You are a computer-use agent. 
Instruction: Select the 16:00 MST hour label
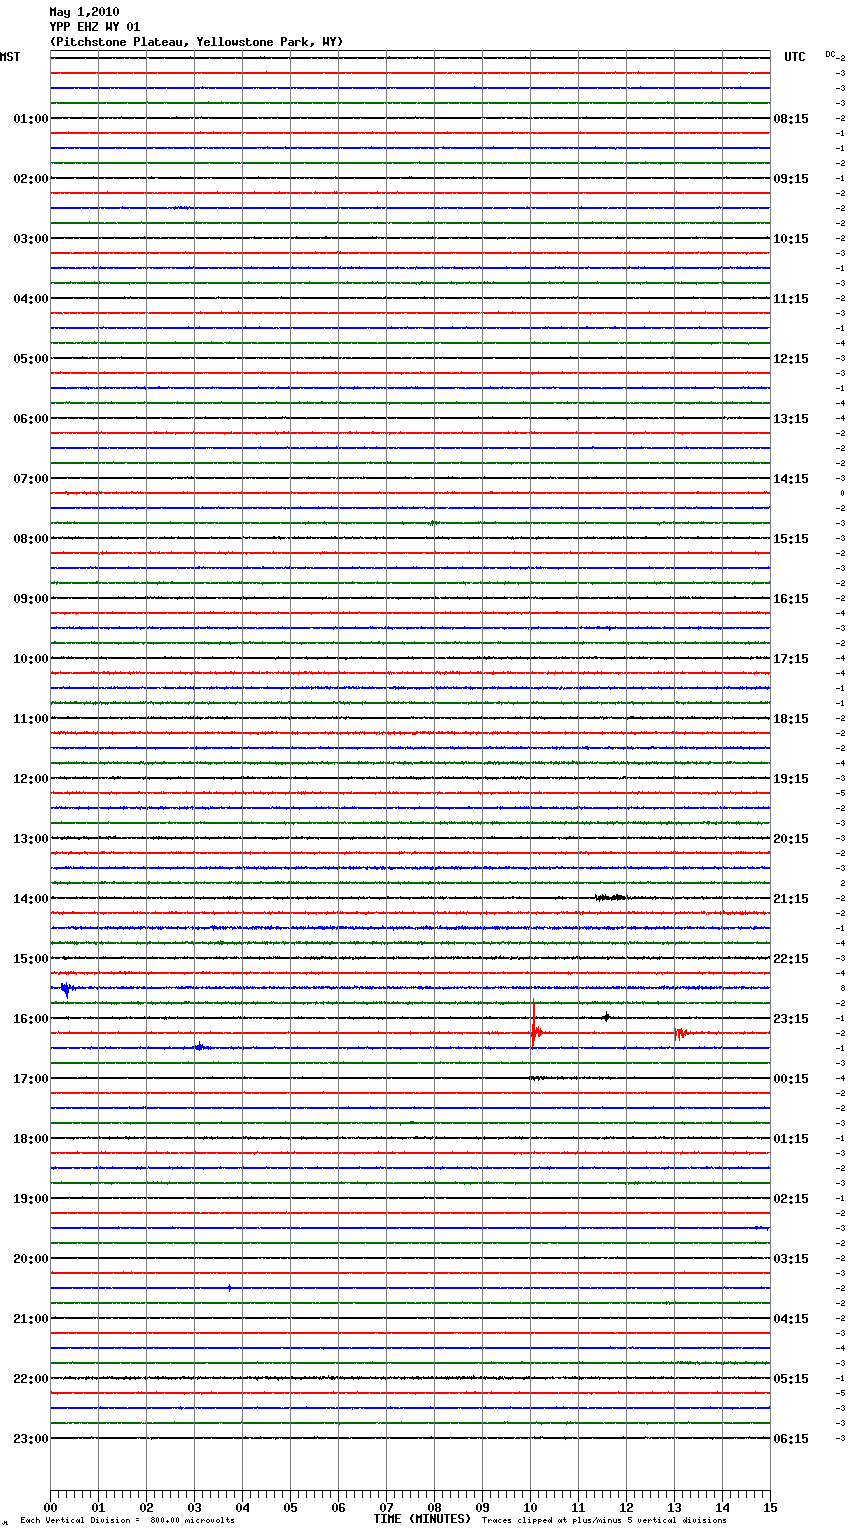coord(31,1019)
